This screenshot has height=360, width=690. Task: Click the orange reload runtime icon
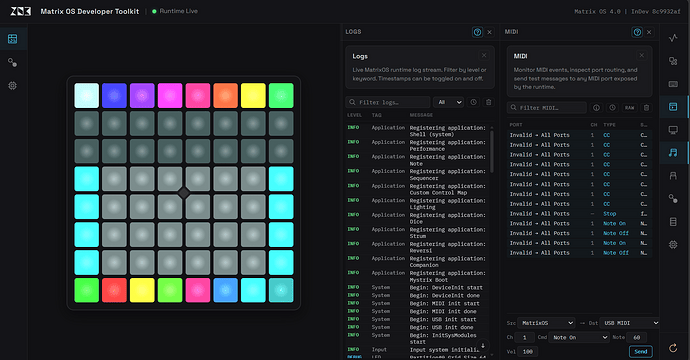[673, 348]
